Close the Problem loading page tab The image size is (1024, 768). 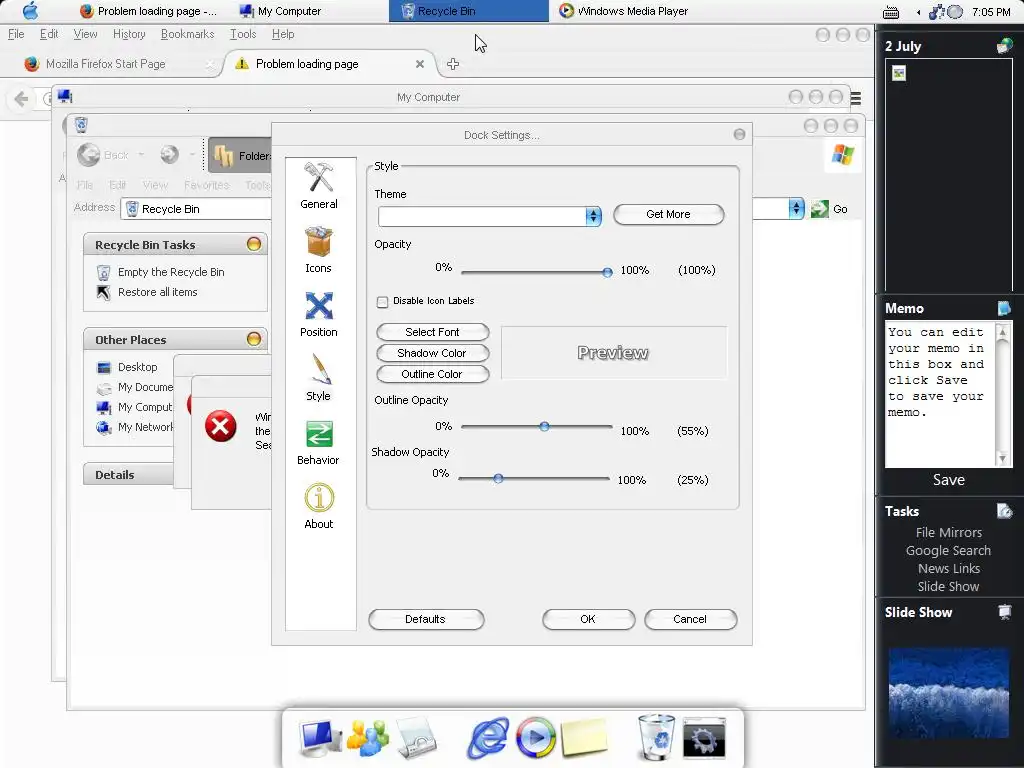[420, 64]
